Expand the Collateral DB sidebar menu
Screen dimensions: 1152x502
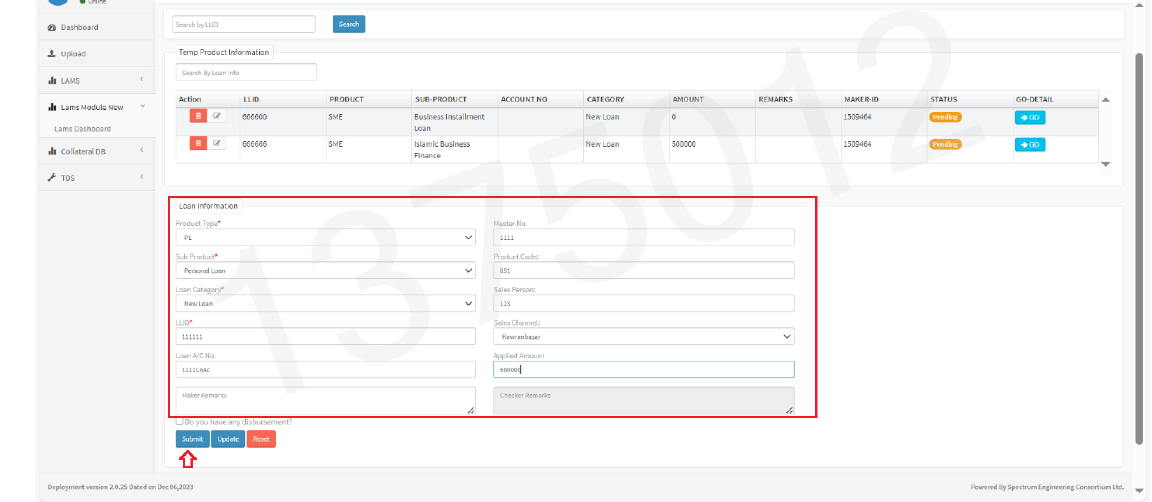[x=95, y=151]
